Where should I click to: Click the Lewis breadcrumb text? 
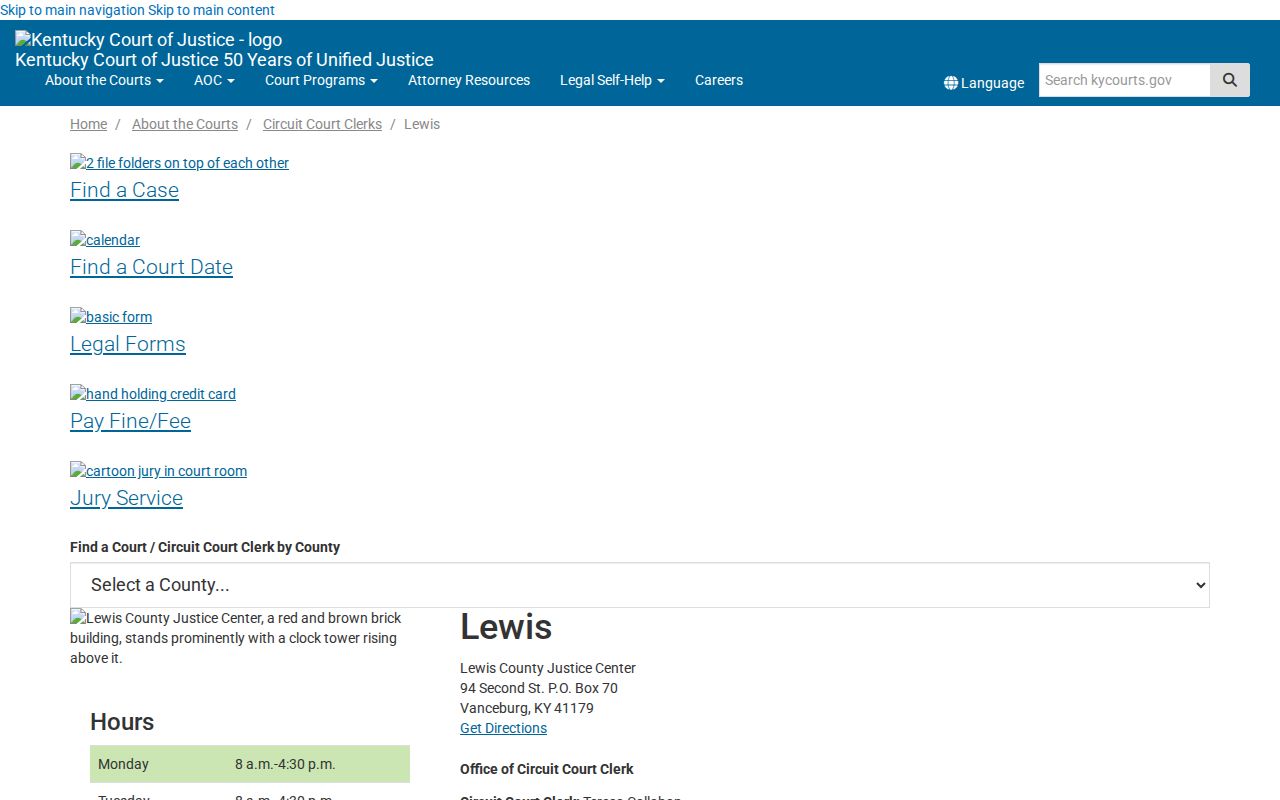422,124
